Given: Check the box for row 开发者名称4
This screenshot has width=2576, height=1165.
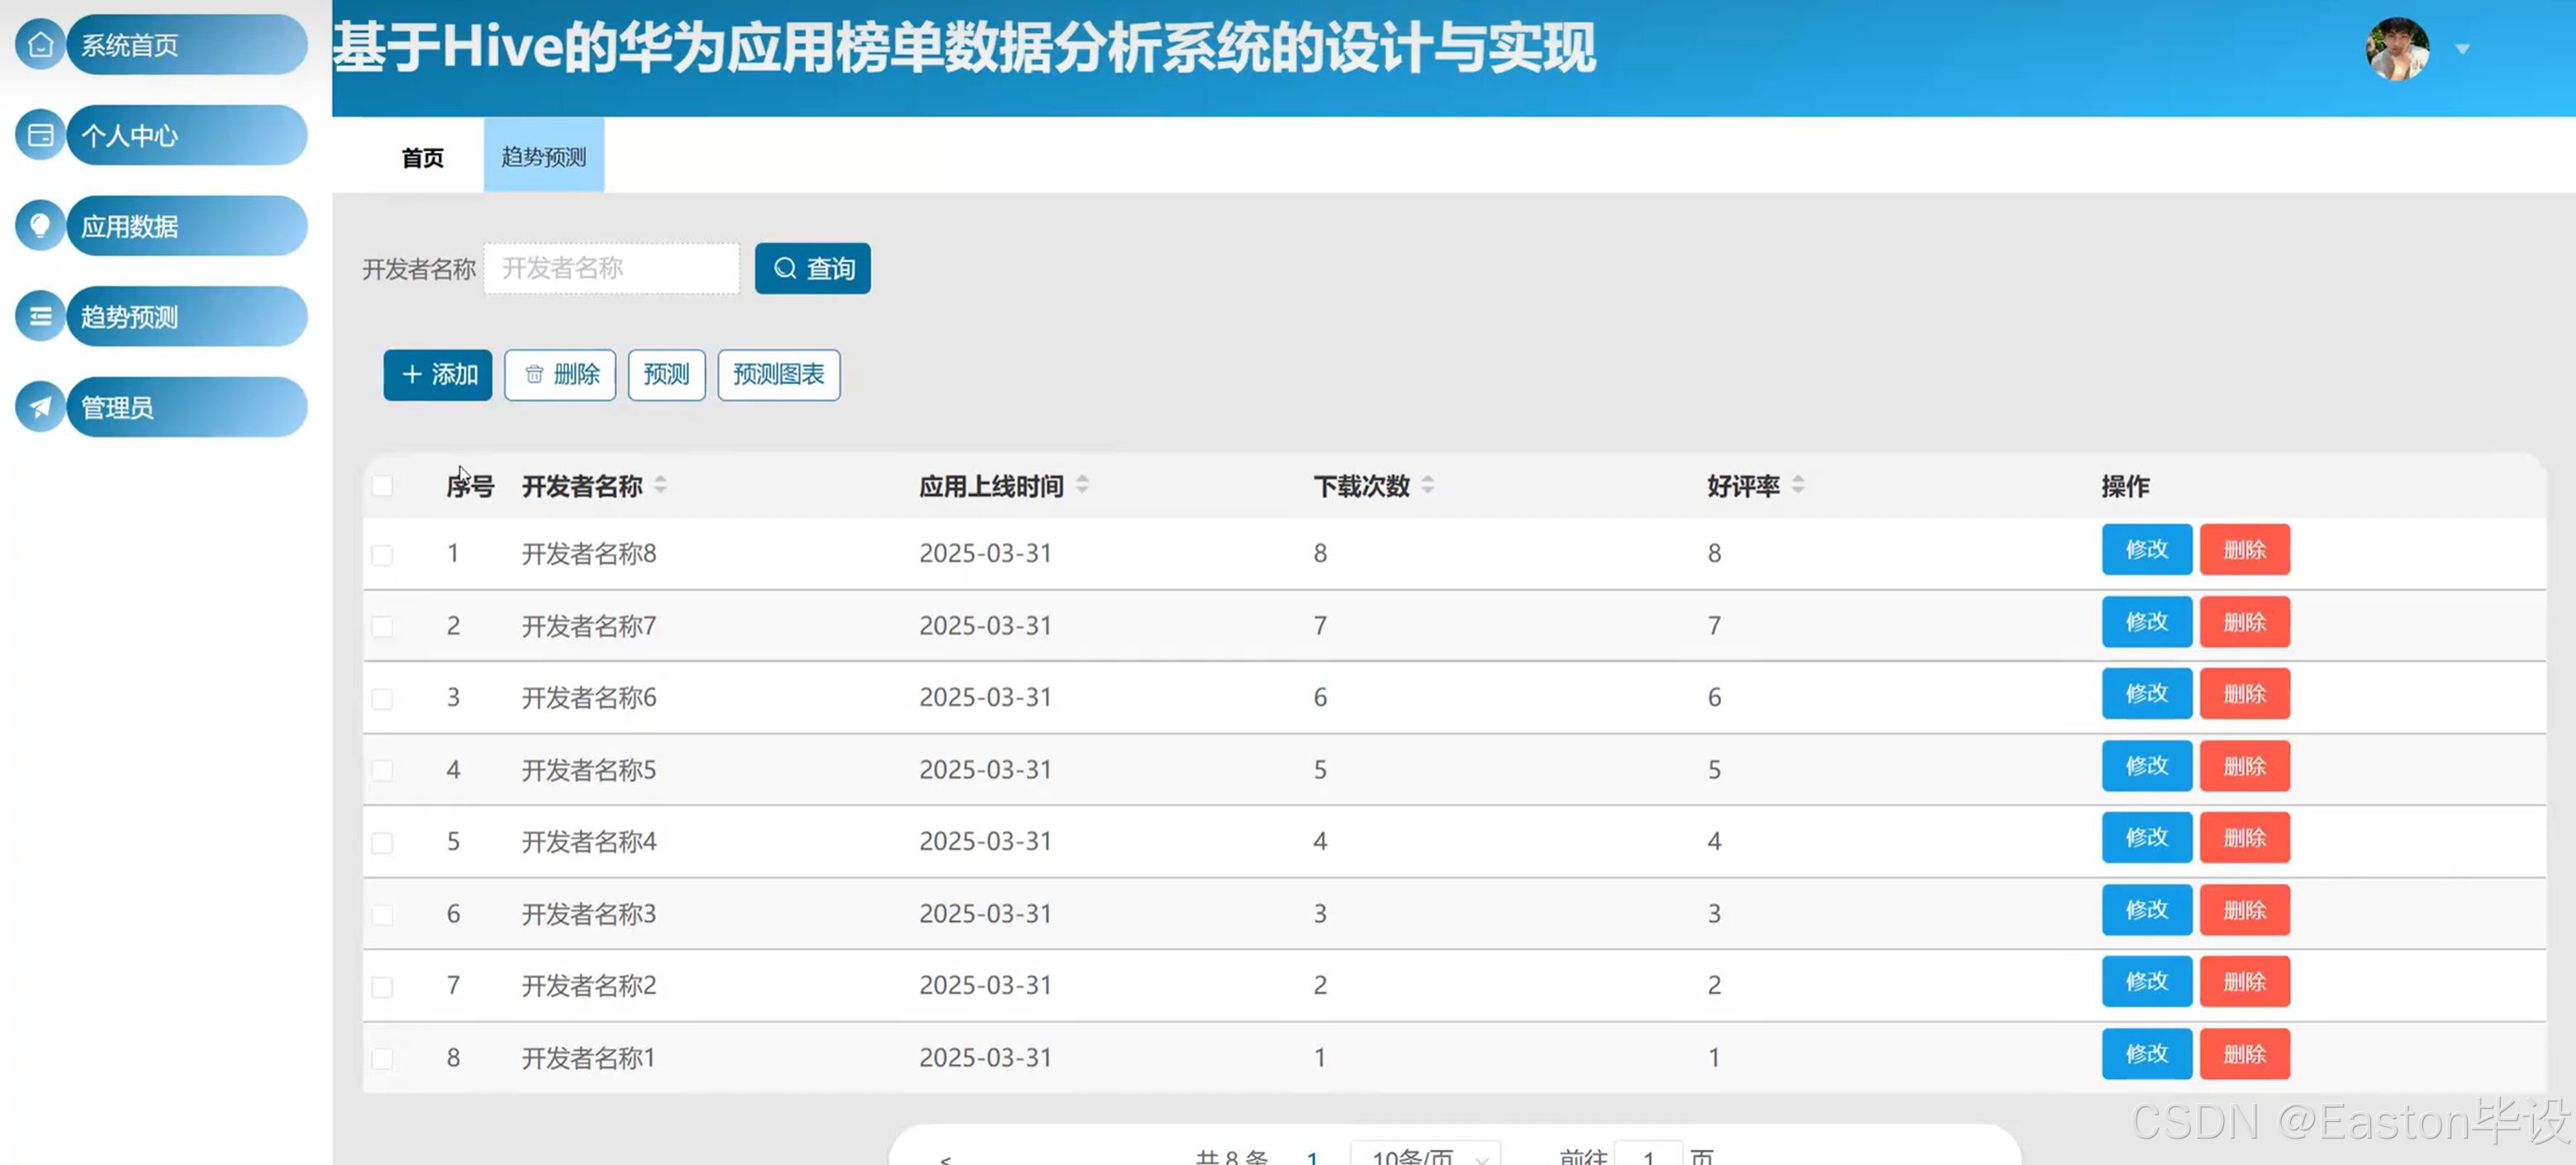Looking at the screenshot, I should [x=382, y=843].
